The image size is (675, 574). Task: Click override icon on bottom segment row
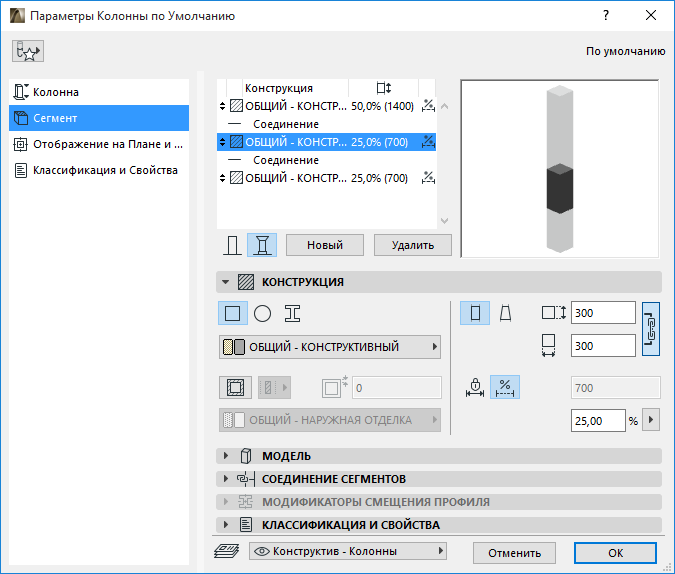(x=428, y=177)
